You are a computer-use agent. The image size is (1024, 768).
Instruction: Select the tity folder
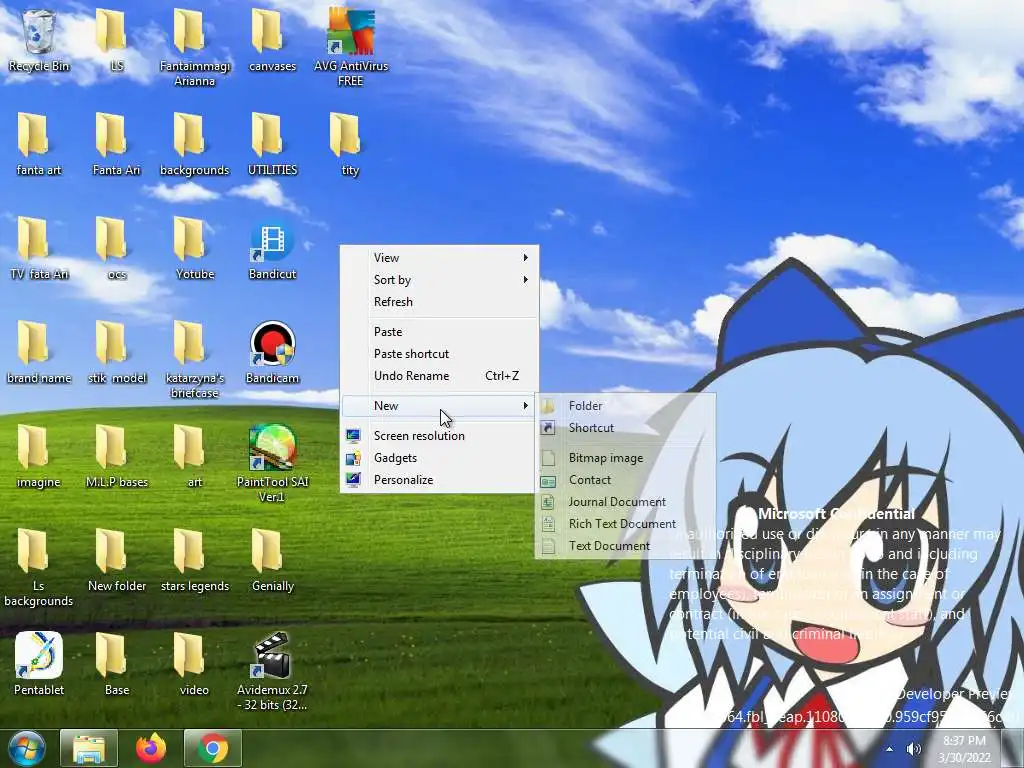[351, 144]
